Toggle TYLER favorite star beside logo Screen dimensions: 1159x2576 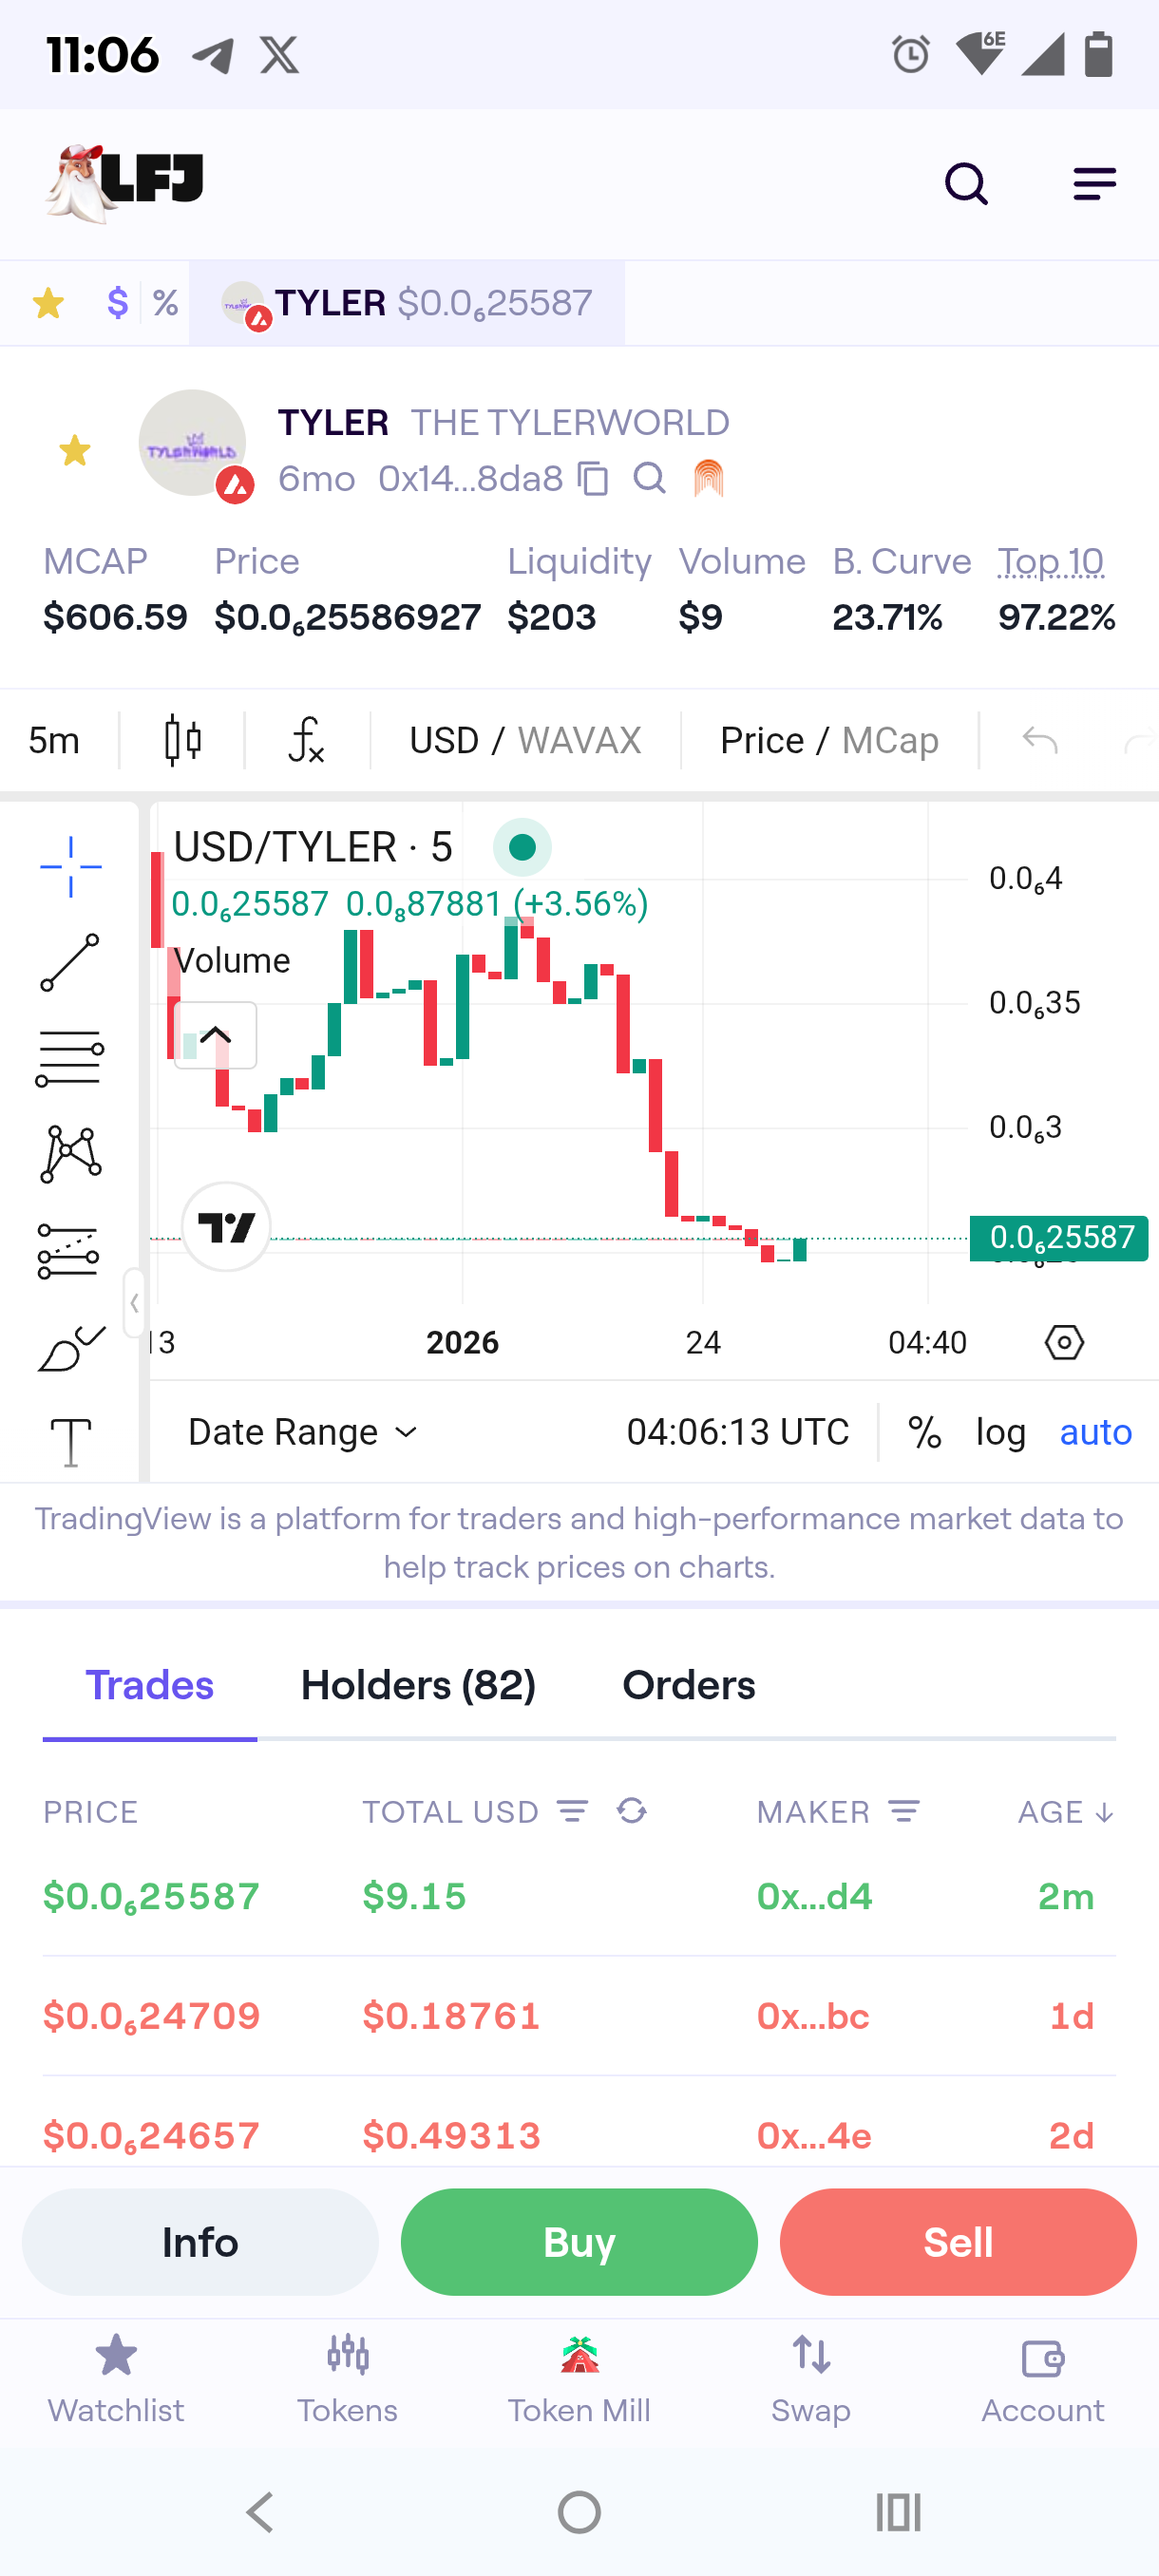[74, 450]
